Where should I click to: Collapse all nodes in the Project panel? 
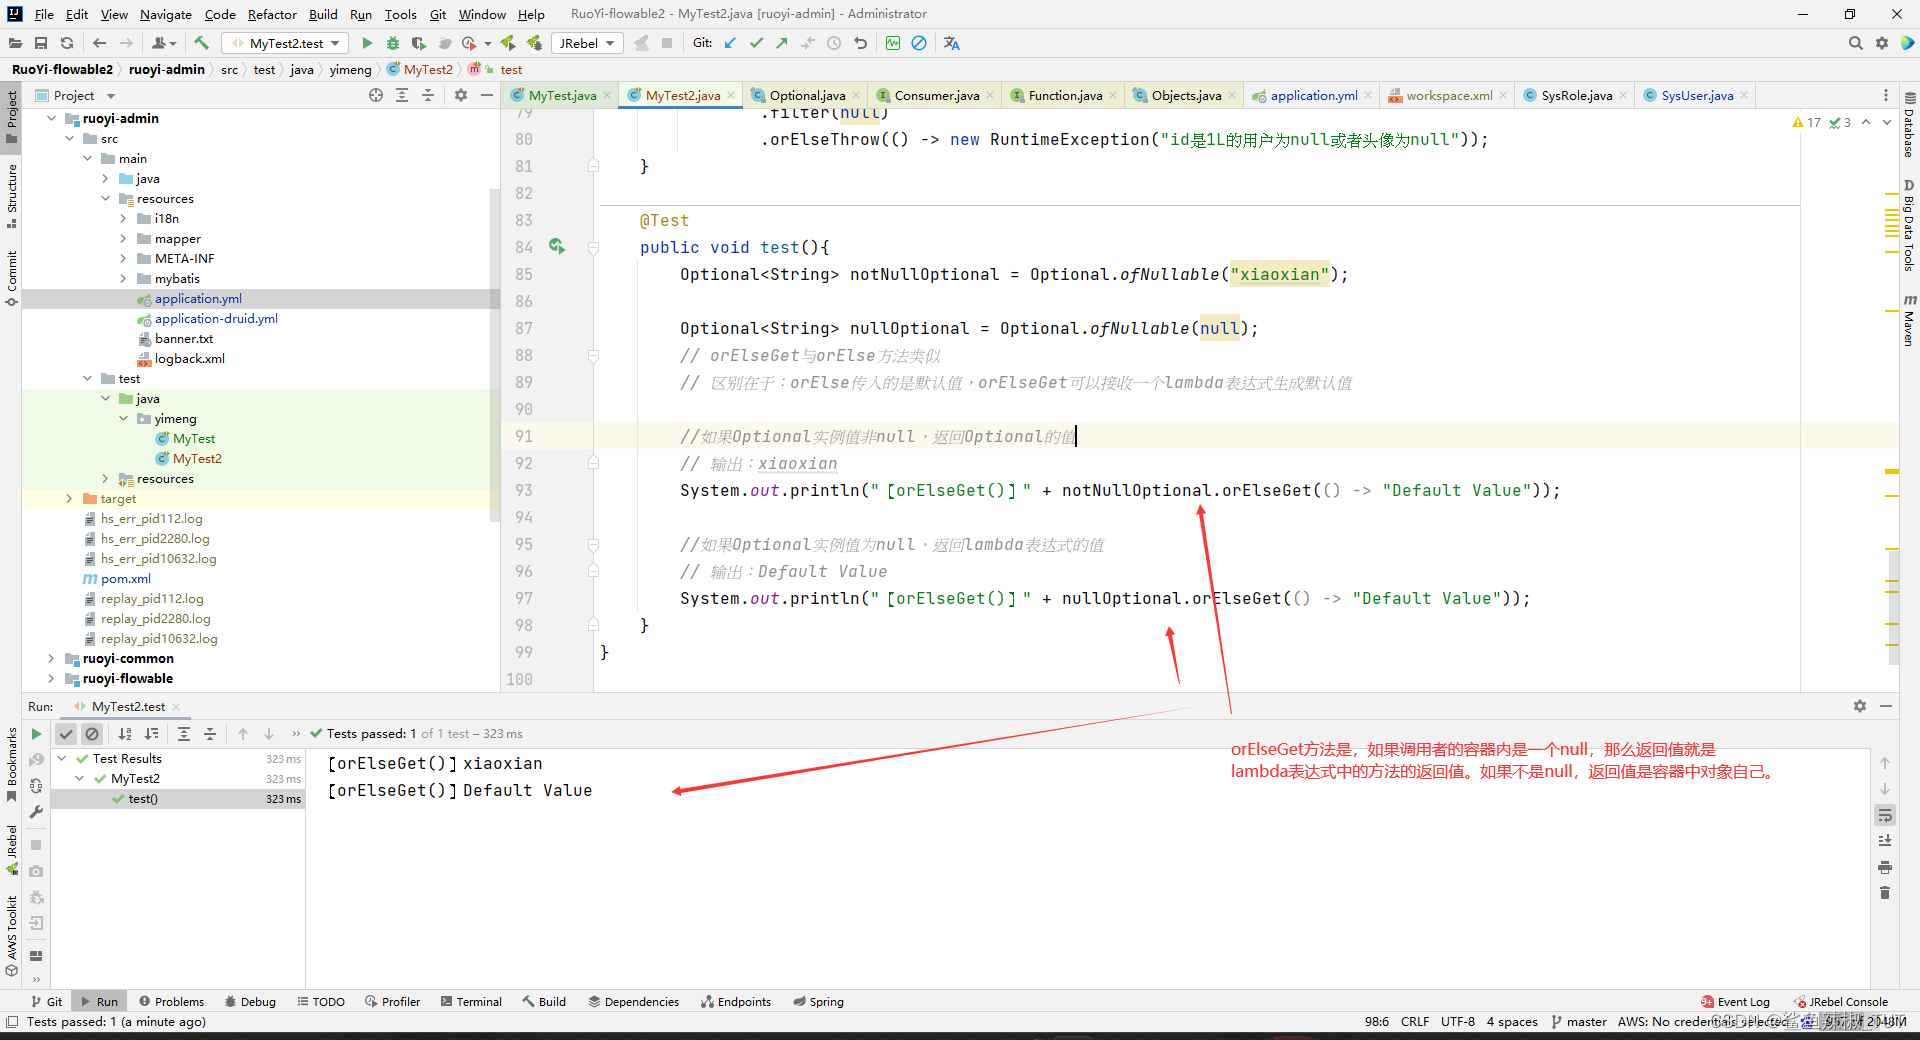click(x=428, y=95)
